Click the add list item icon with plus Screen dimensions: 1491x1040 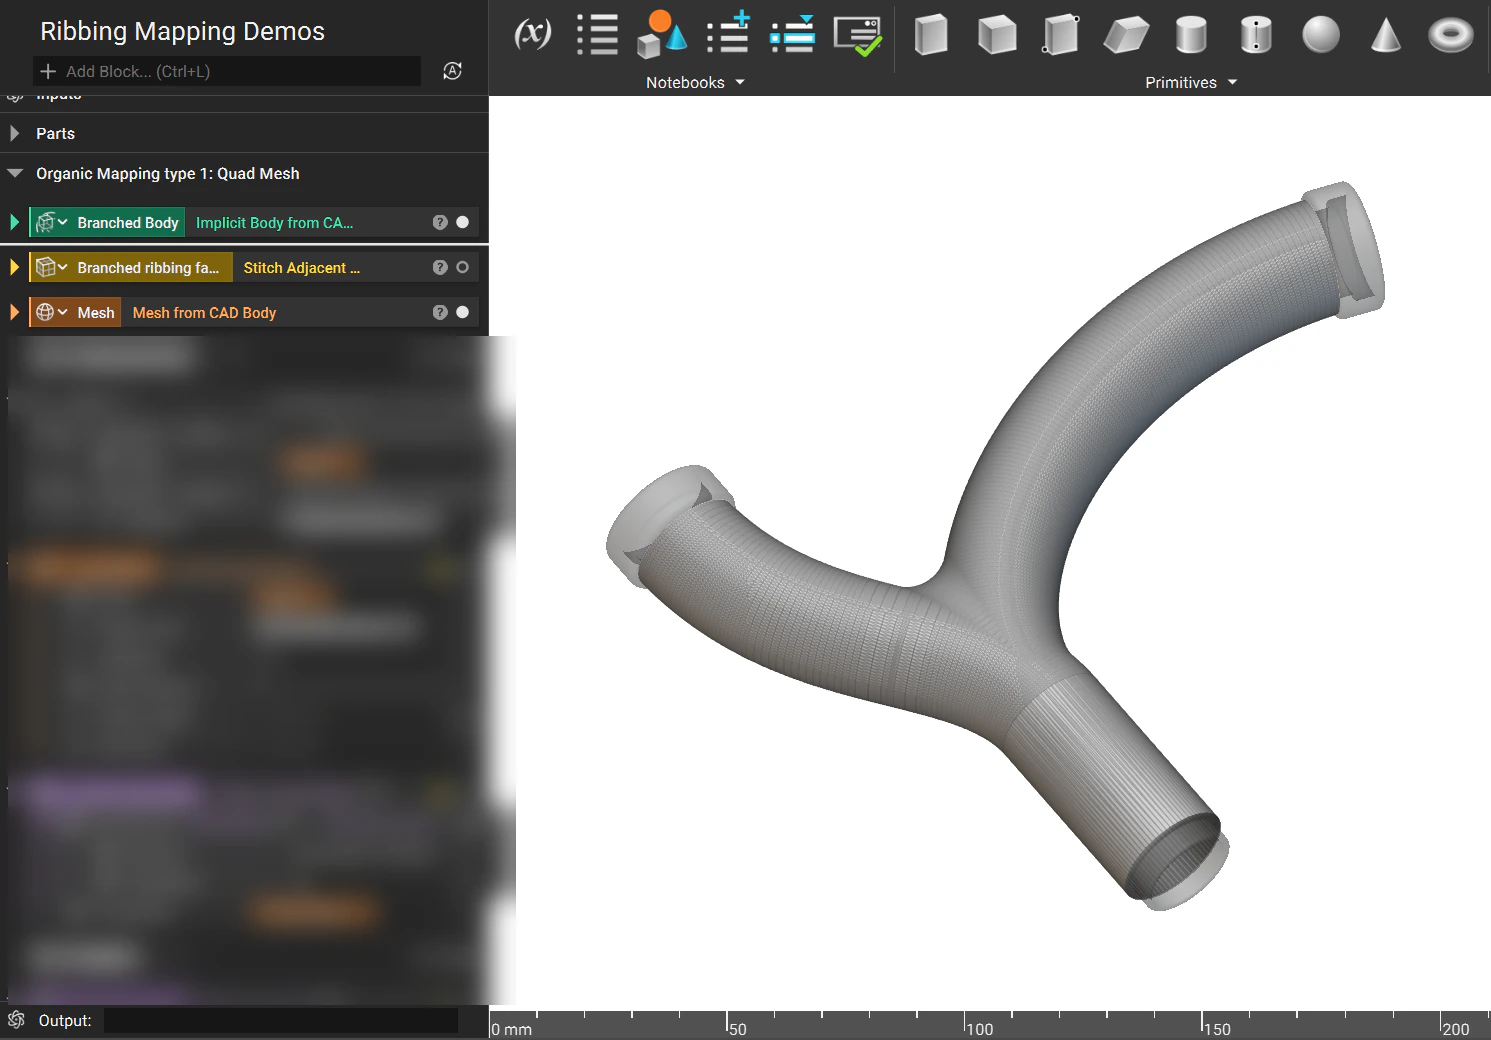coord(729,33)
